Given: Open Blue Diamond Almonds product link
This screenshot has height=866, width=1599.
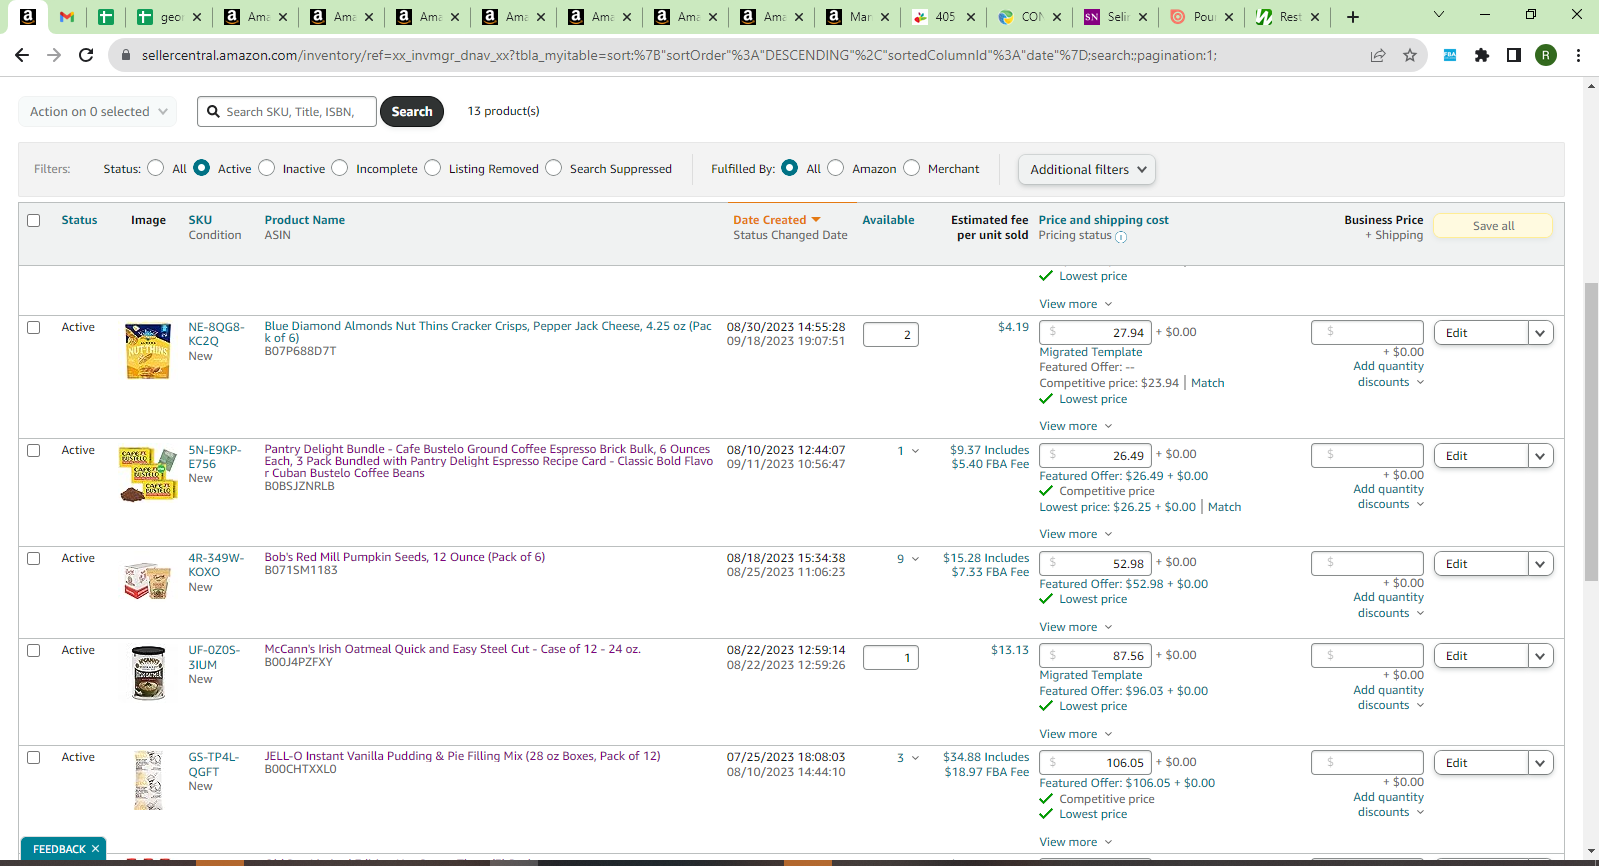Looking at the screenshot, I should (x=488, y=332).
